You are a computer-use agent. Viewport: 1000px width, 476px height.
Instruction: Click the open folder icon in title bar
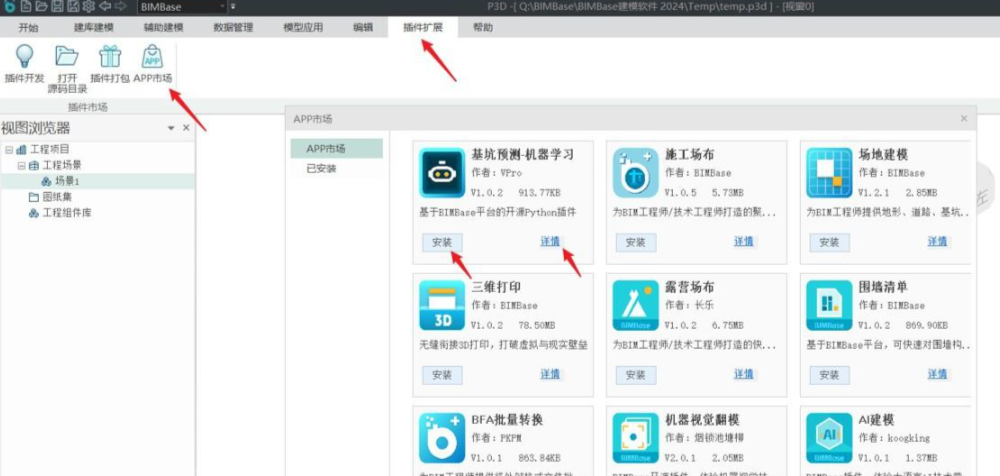click(41, 7)
